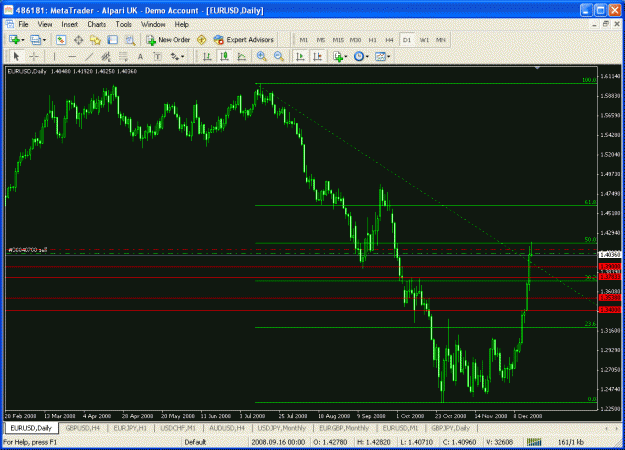
Task: Select the Equidistant Channel tool
Action: pos(106,57)
